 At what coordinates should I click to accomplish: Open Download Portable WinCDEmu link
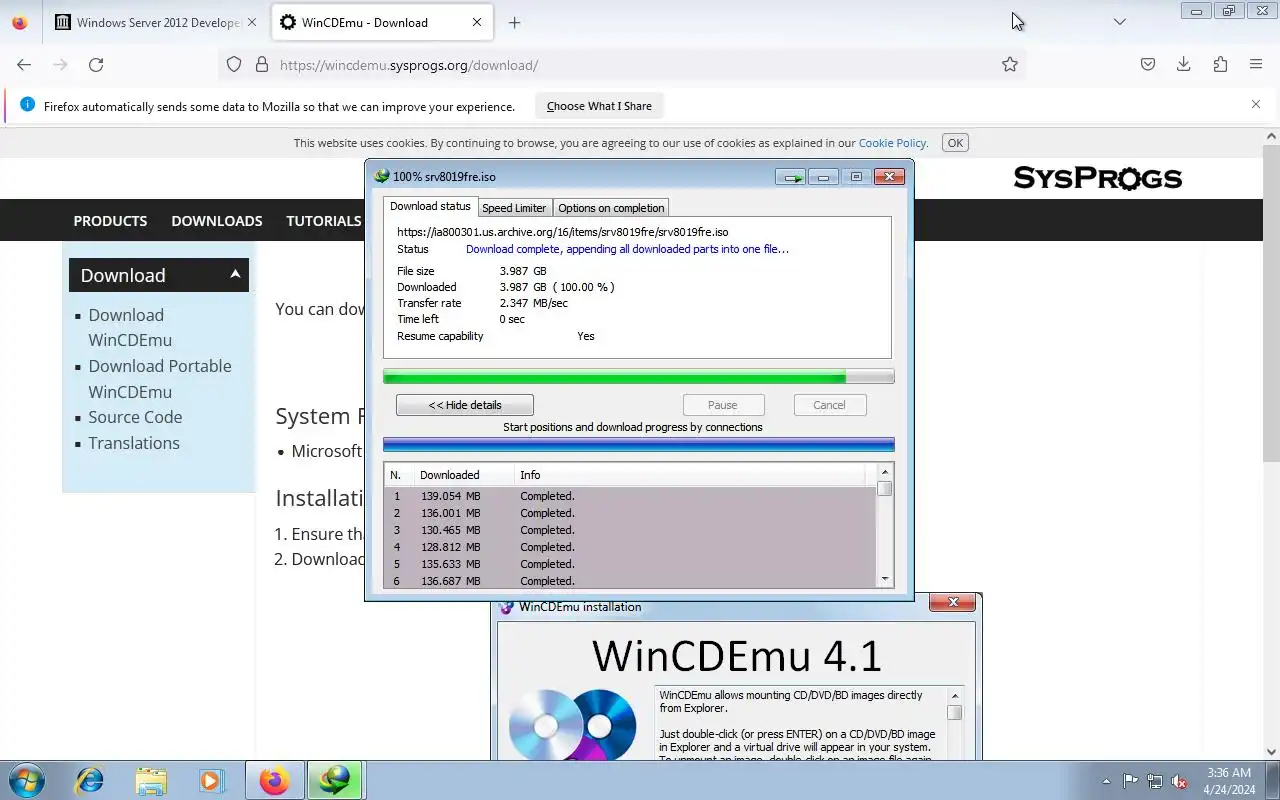pos(160,379)
